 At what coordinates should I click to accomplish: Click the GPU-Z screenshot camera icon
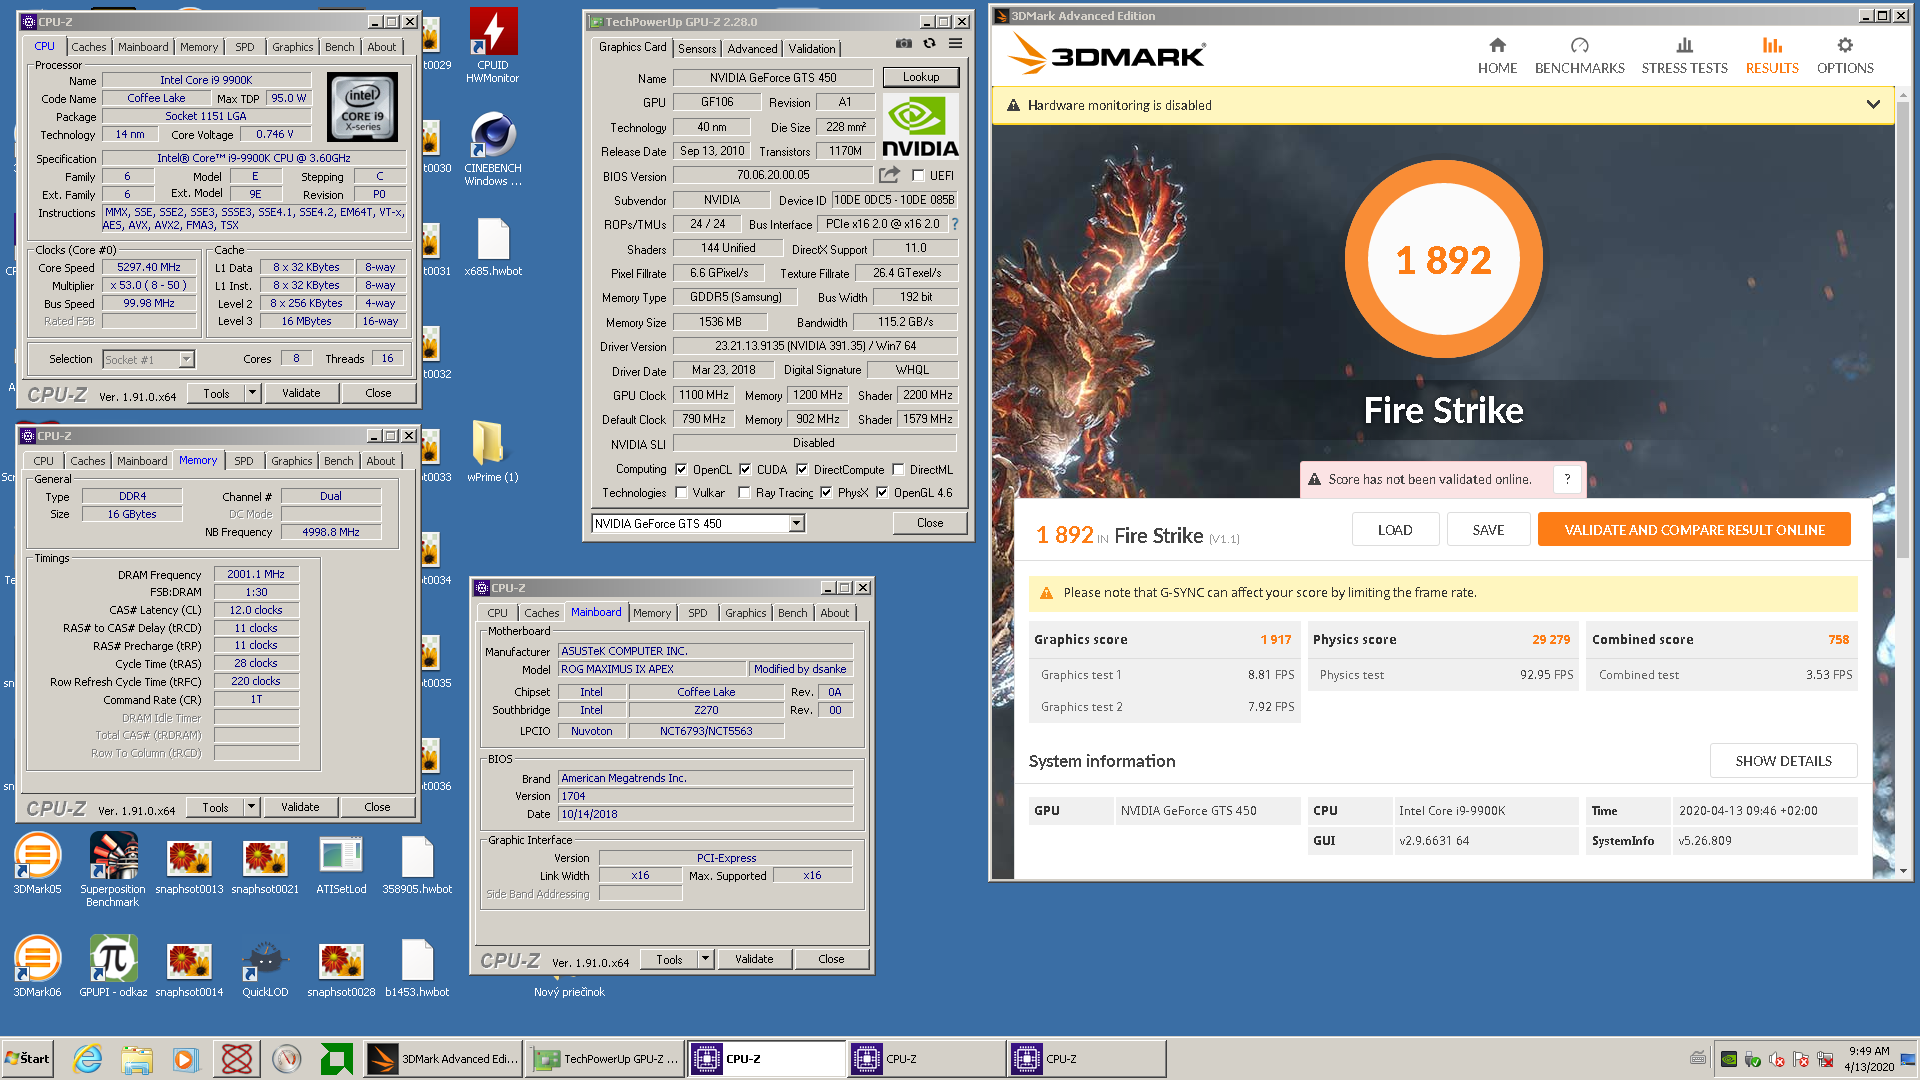pyautogui.click(x=903, y=44)
